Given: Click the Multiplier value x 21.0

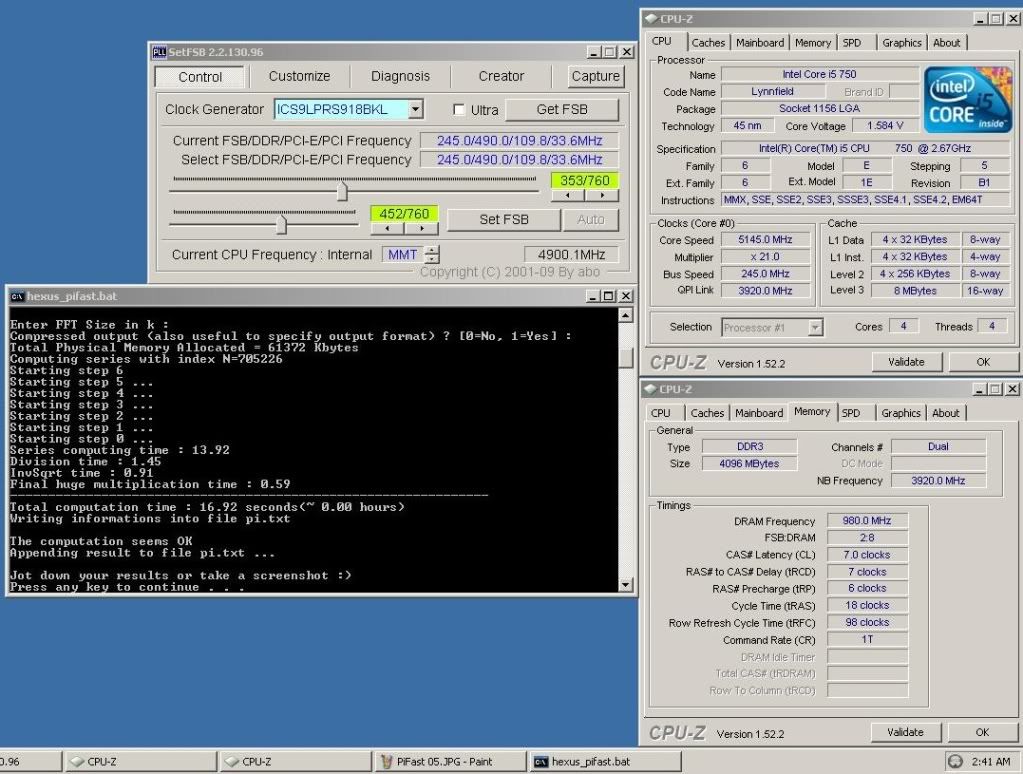Looking at the screenshot, I should pyautogui.click(x=765, y=256).
